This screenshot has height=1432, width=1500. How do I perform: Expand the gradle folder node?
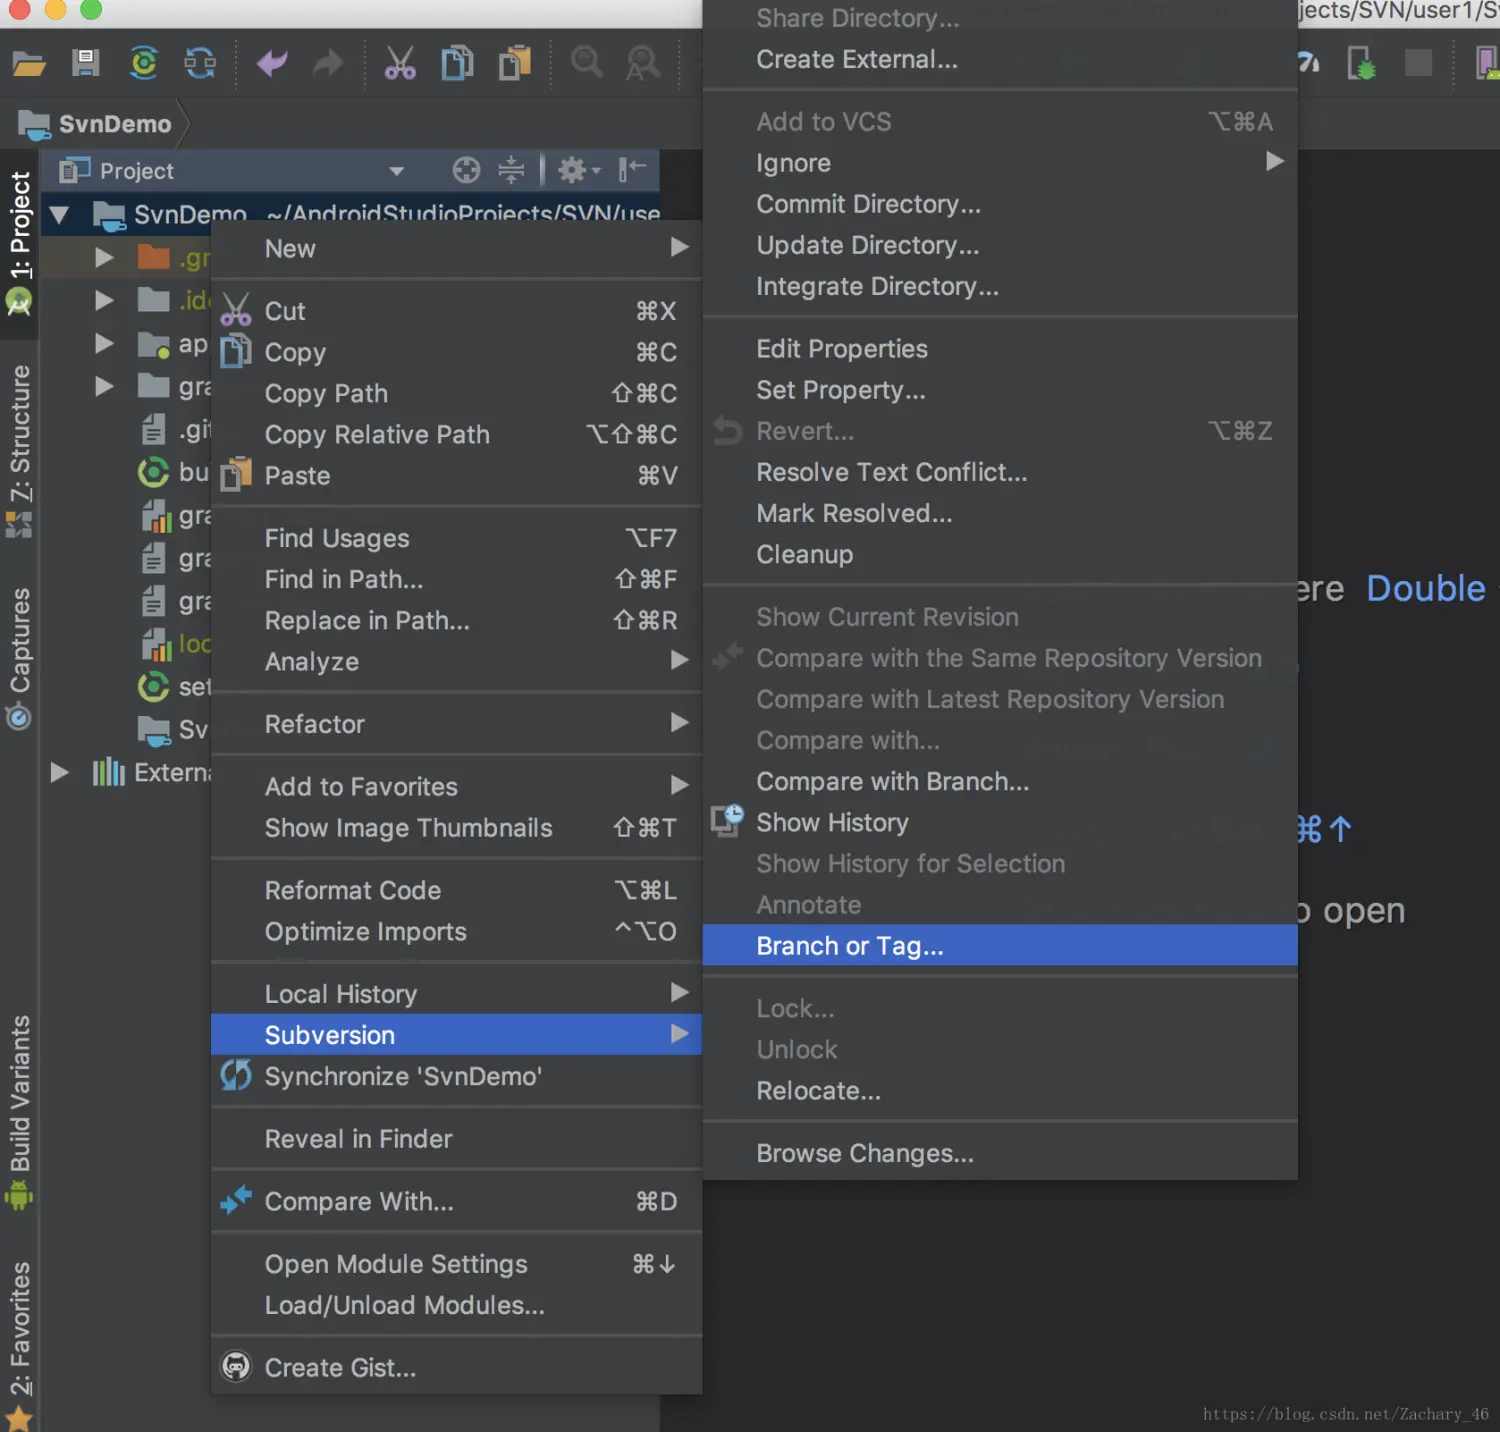tap(104, 386)
